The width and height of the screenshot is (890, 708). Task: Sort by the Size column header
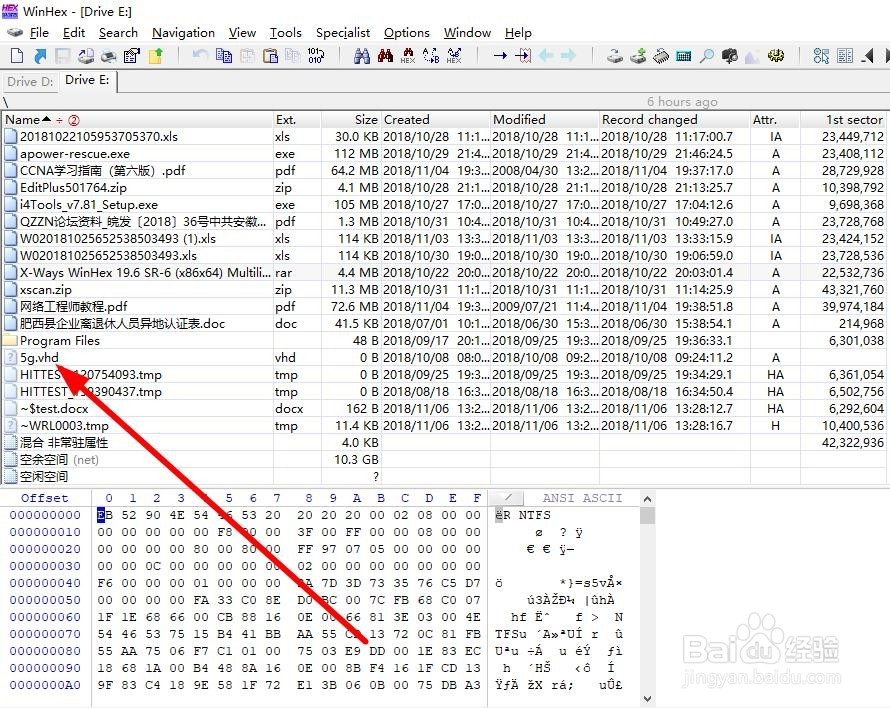coord(351,120)
